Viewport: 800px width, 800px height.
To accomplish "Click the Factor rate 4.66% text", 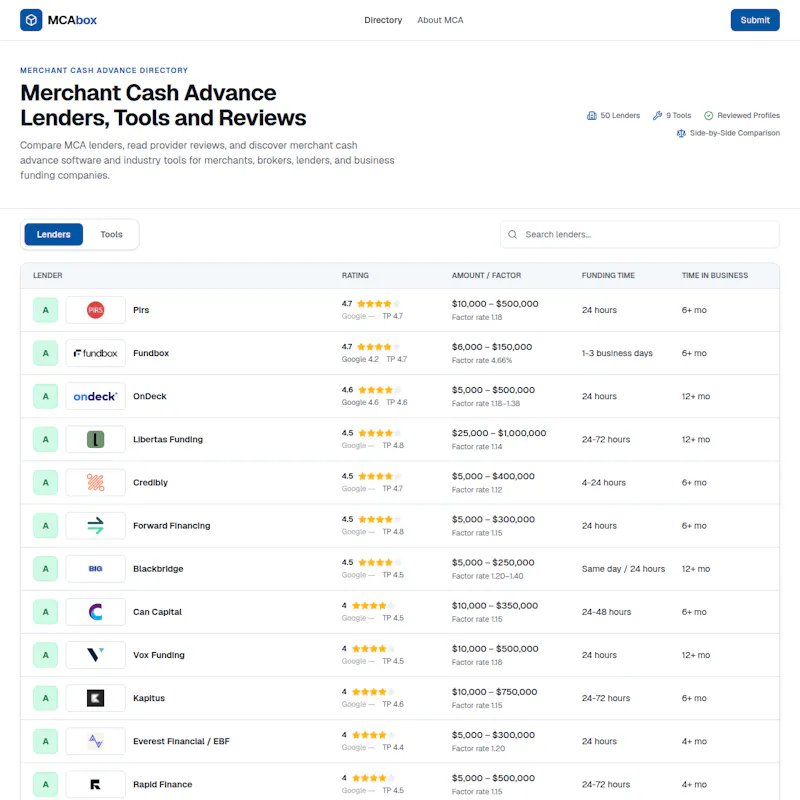I will [482, 360].
